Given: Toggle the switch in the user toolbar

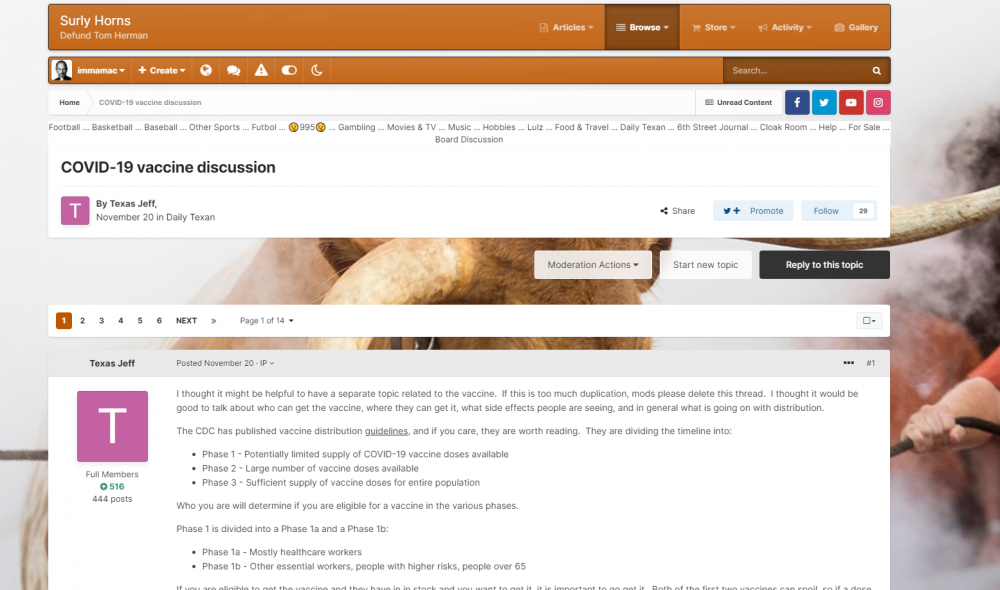Looking at the screenshot, I should [289, 71].
